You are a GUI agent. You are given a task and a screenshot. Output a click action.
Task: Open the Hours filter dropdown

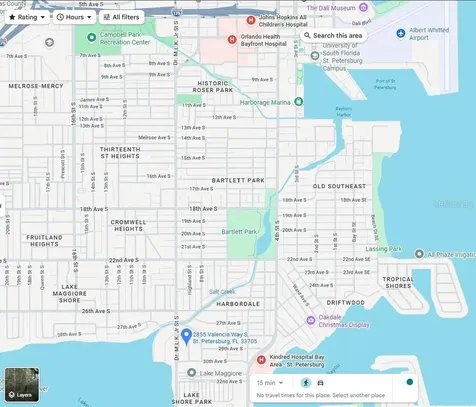(74, 17)
